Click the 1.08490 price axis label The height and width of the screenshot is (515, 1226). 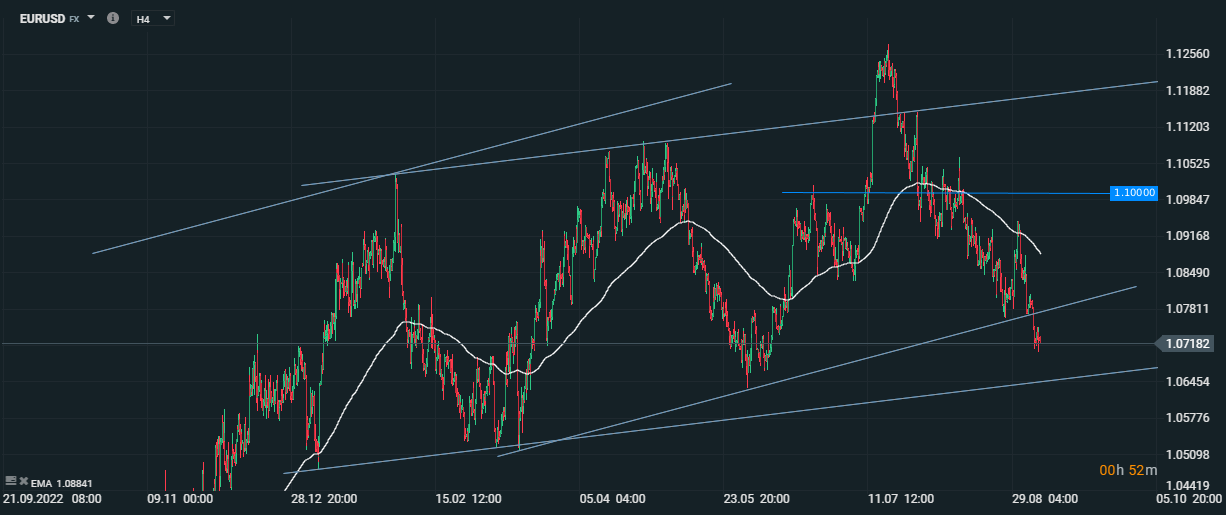pyautogui.click(x=1189, y=272)
